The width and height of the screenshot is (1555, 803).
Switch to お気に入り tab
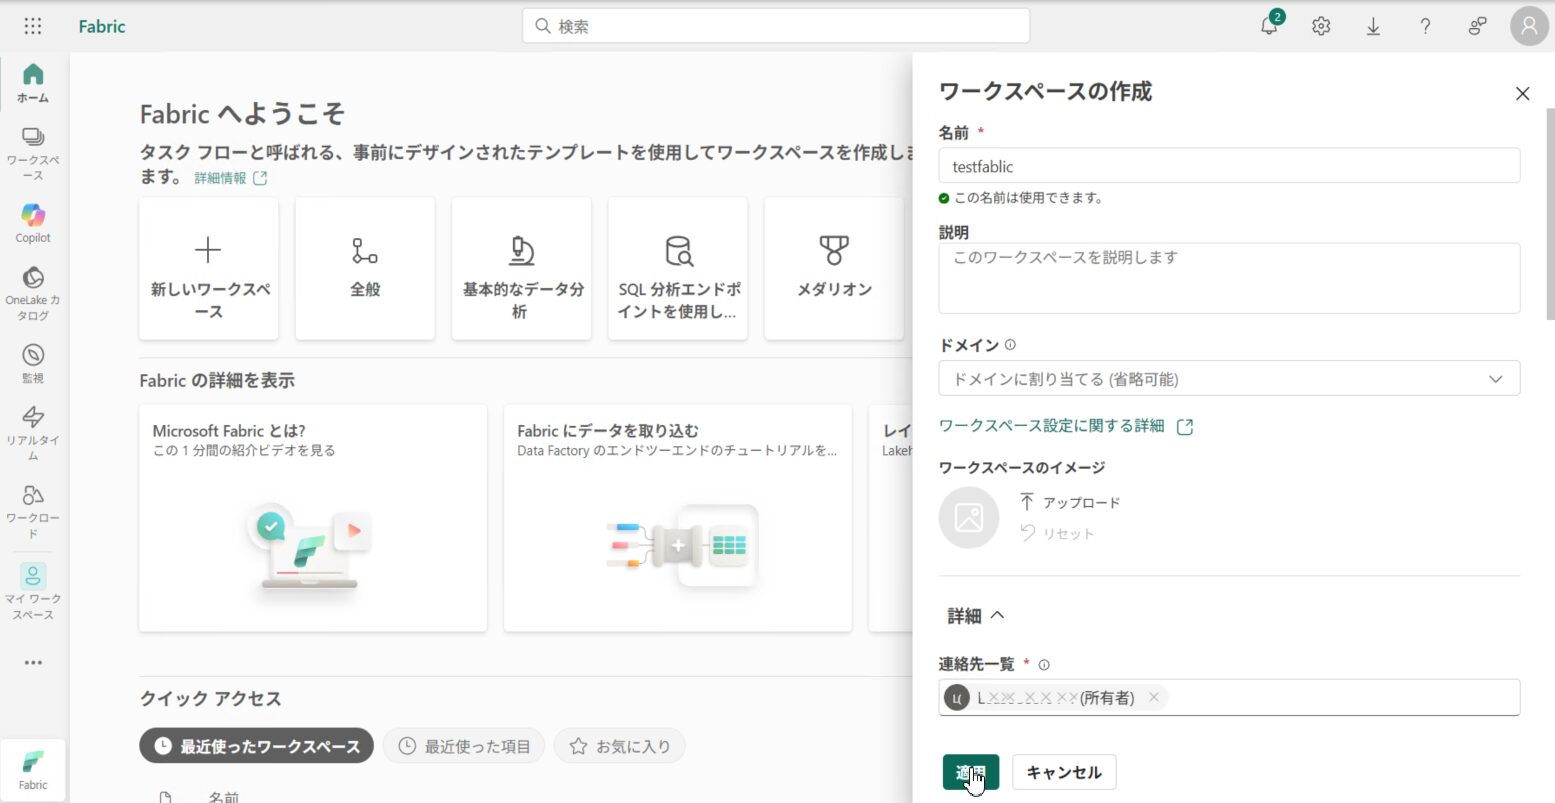[619, 746]
